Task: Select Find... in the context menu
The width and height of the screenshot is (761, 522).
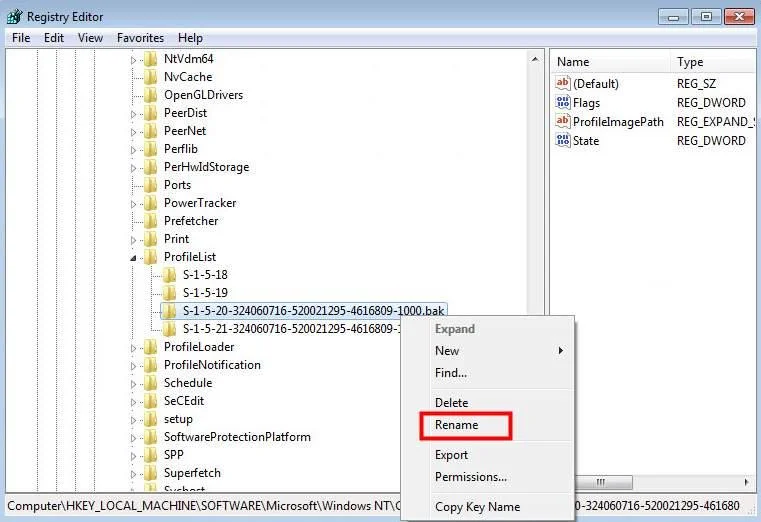Action: pos(451,373)
